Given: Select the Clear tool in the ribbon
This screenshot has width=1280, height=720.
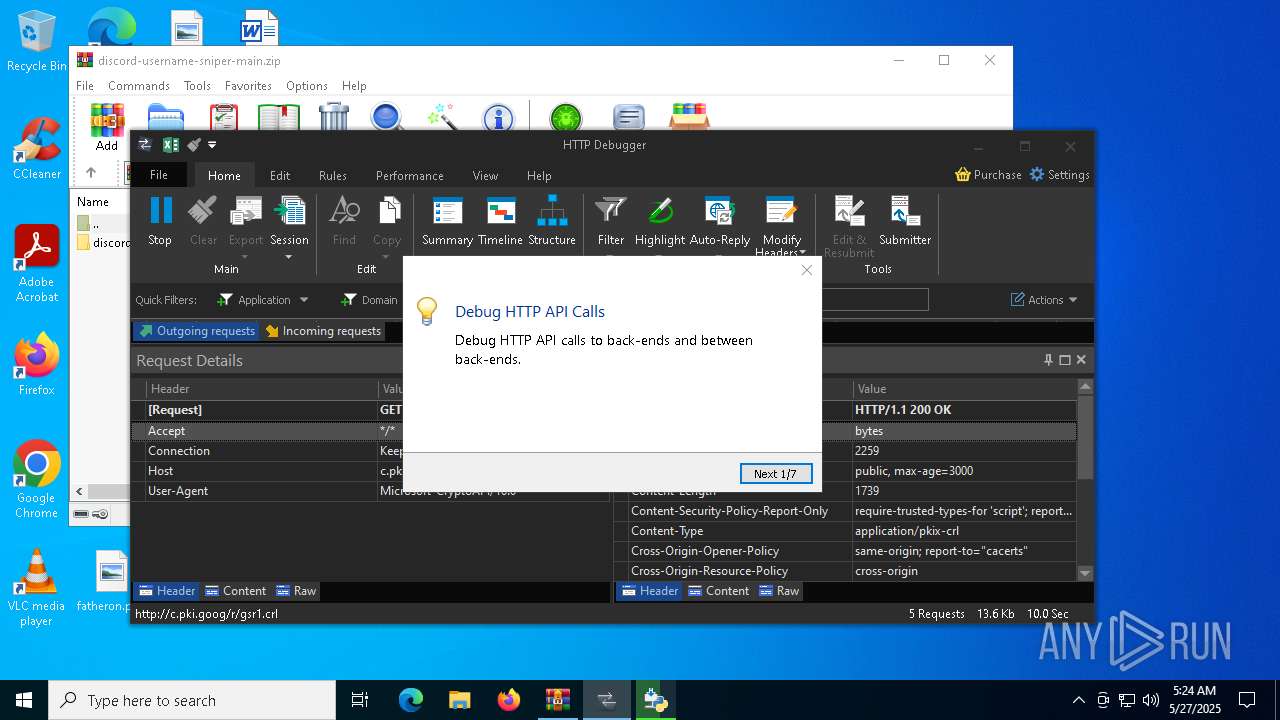Looking at the screenshot, I should click(203, 222).
